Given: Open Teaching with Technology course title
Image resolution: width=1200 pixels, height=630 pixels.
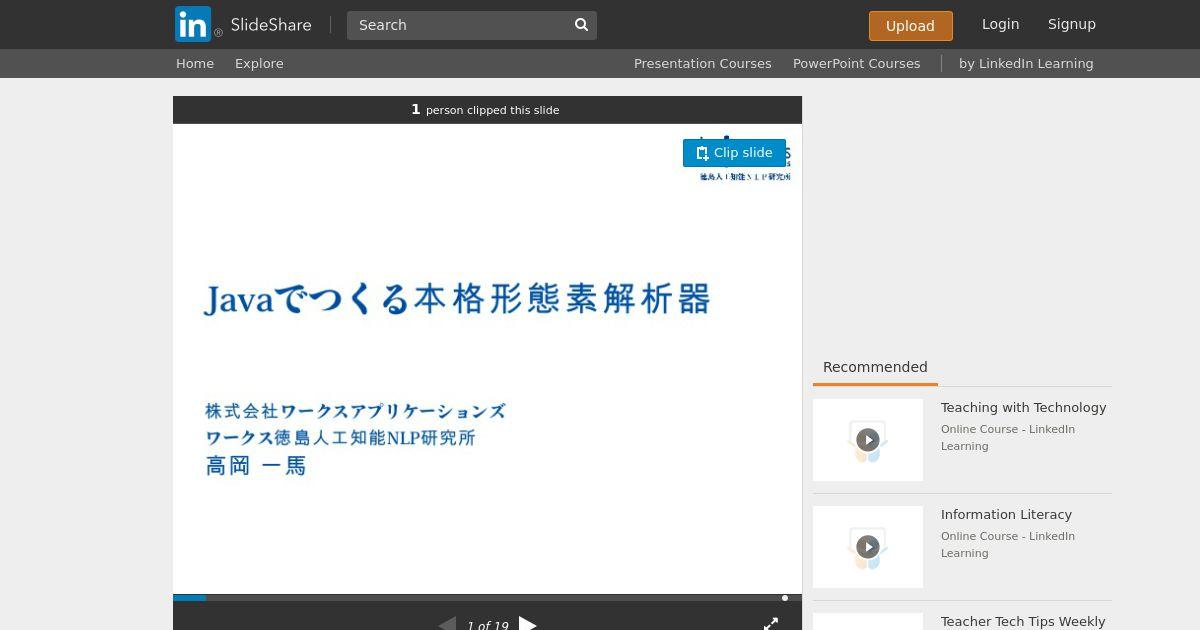Looking at the screenshot, I should (1023, 408).
